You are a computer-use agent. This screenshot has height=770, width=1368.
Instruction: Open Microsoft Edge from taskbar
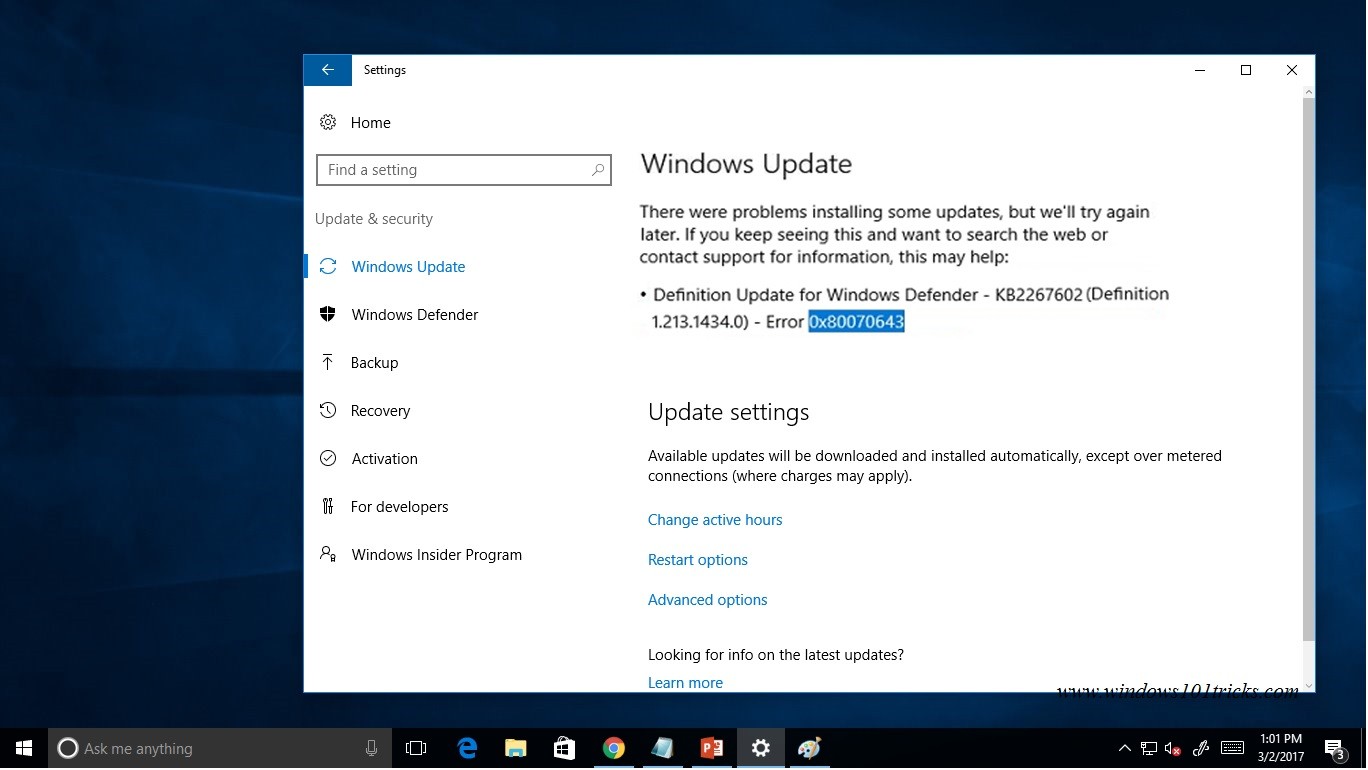tap(467, 748)
